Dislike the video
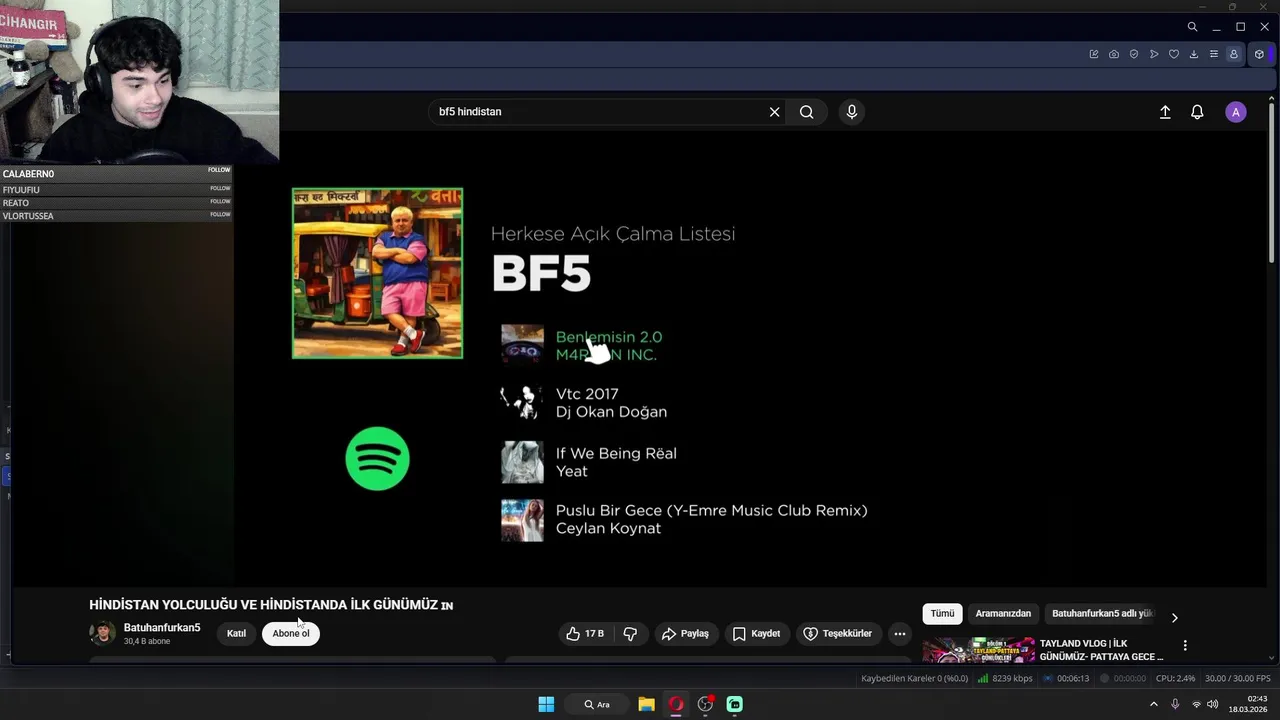 630,633
